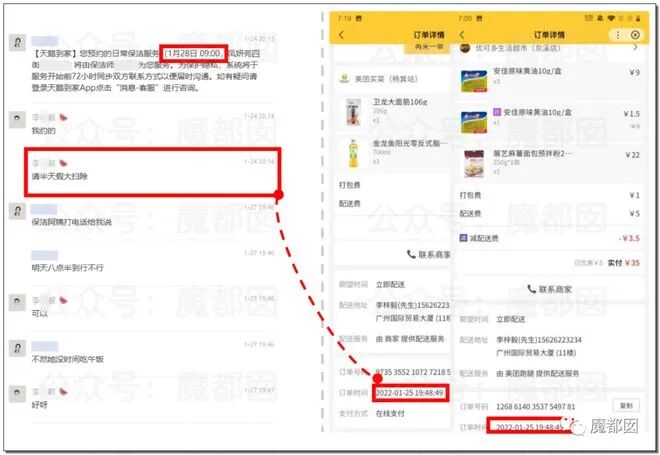
Task: Close the order details with circled X icon
Action: tap(635, 35)
